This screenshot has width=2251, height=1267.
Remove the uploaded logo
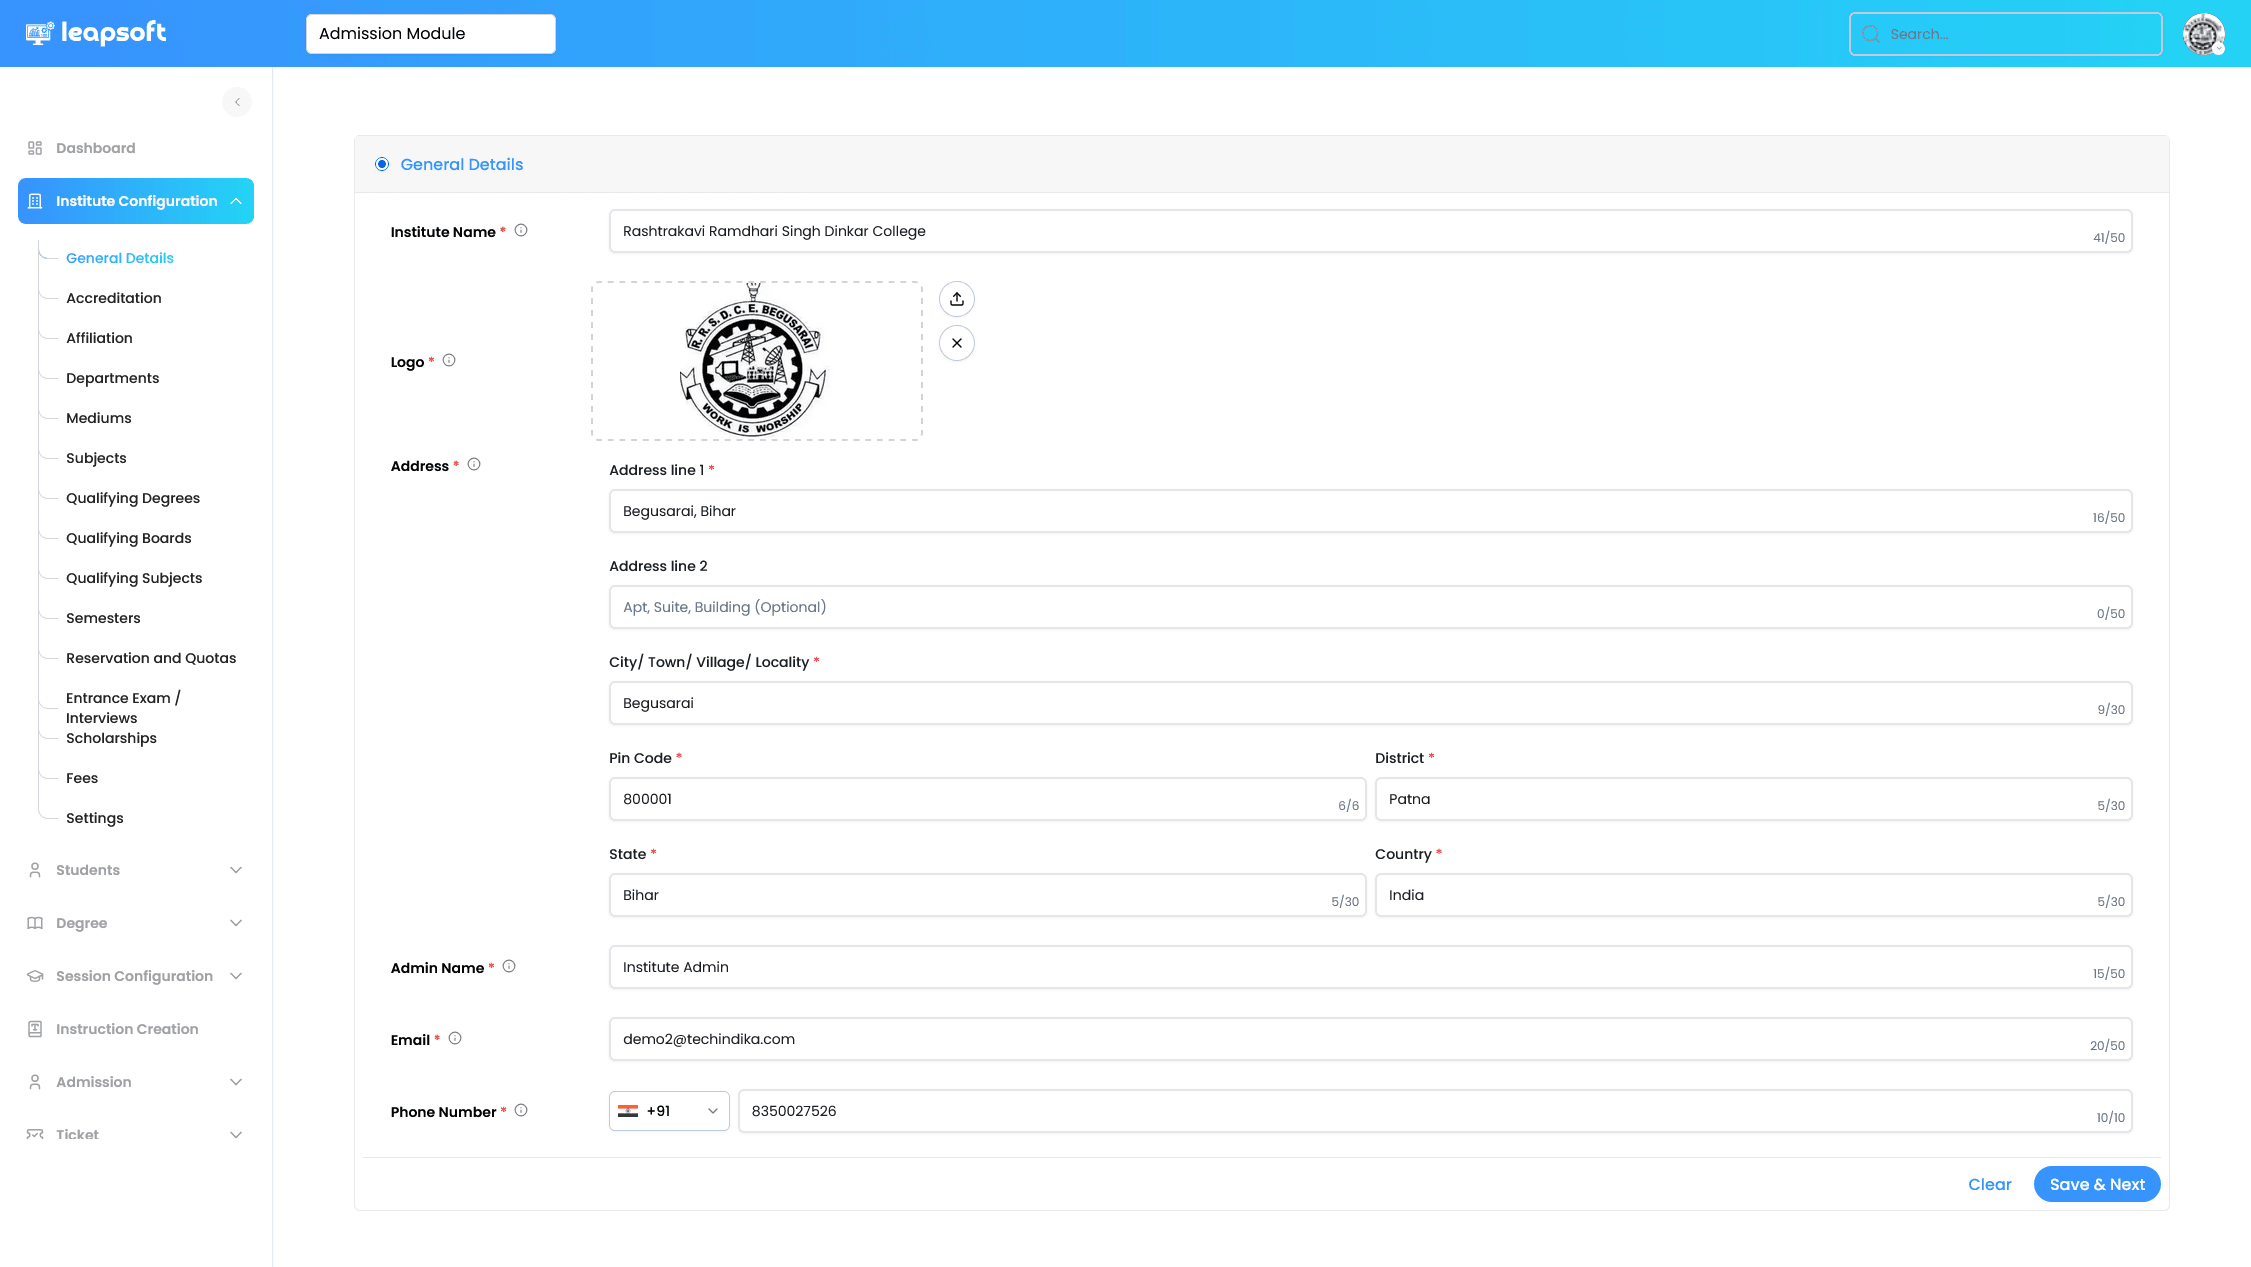pyautogui.click(x=957, y=343)
